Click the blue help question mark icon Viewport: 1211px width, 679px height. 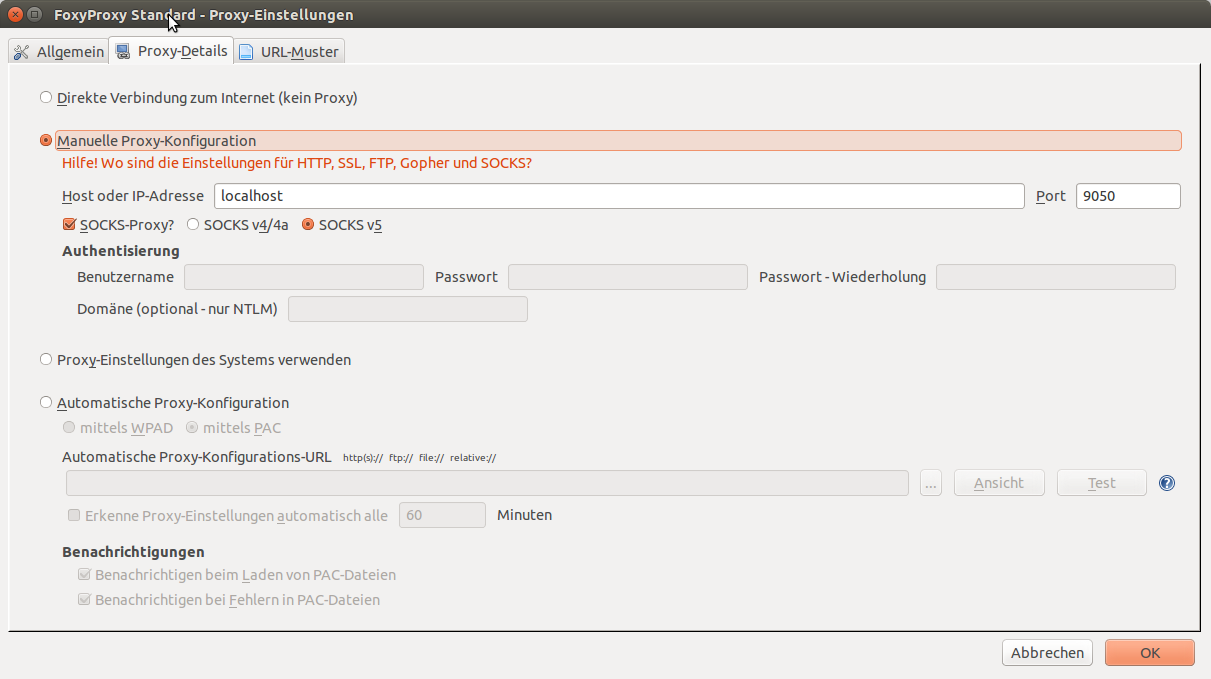click(x=1167, y=483)
